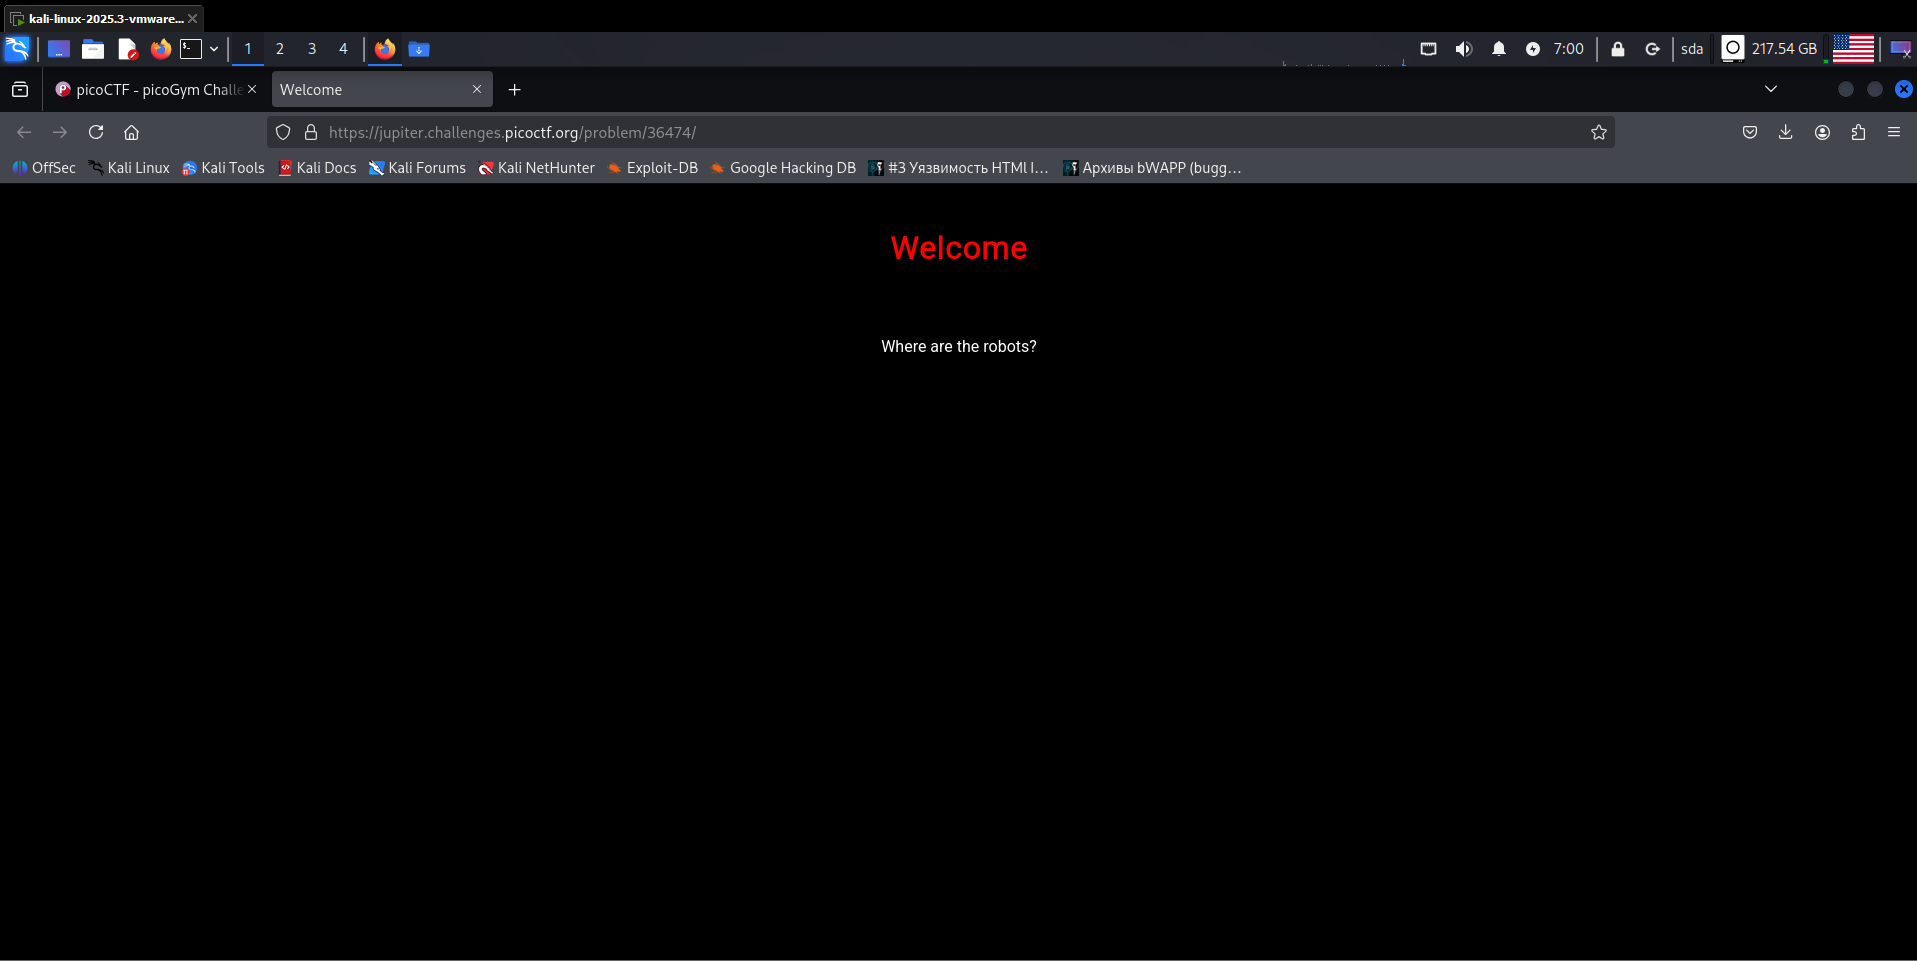Screen dimensions: 1917x961
Task: Save page to Pocket icon
Action: tap(1749, 132)
